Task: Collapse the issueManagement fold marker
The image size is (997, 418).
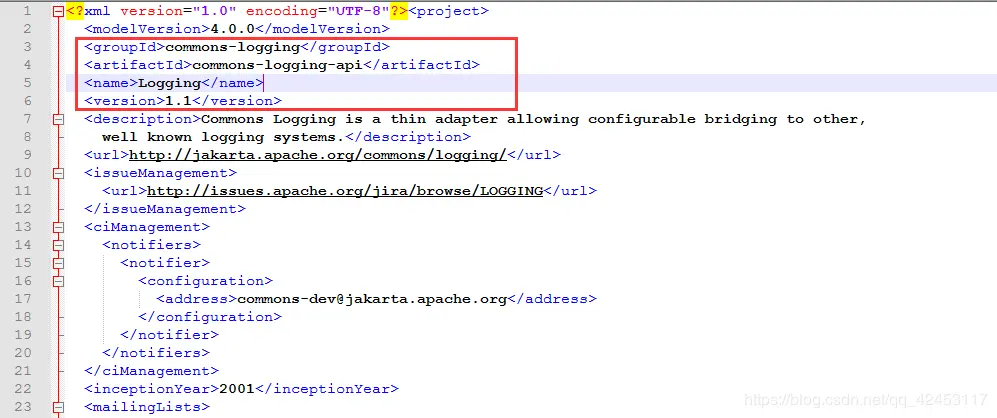Action: coord(58,173)
